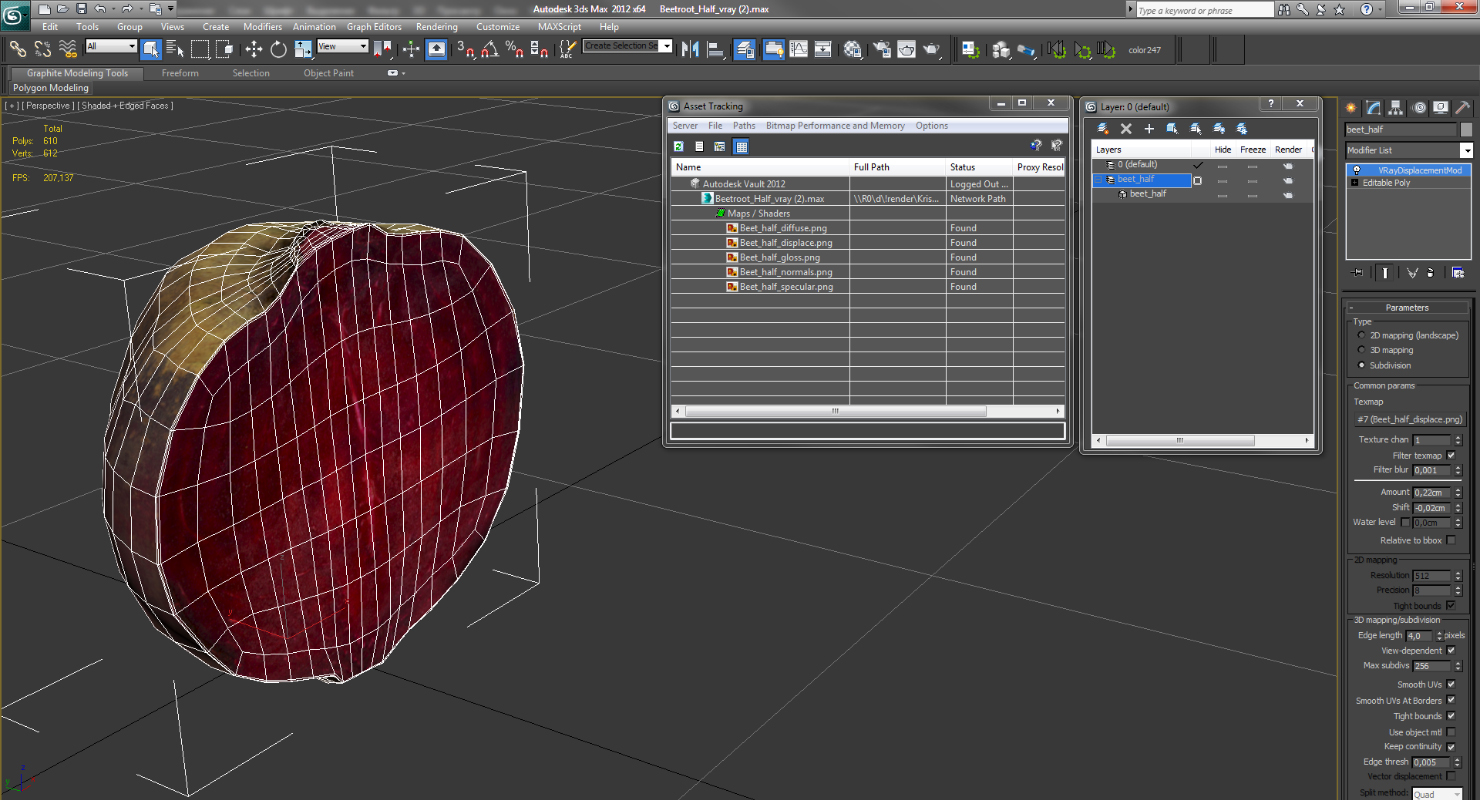Viewport: 1480px width, 800px height.
Task: Click Configure Modifier Sets icon
Action: point(1458,272)
